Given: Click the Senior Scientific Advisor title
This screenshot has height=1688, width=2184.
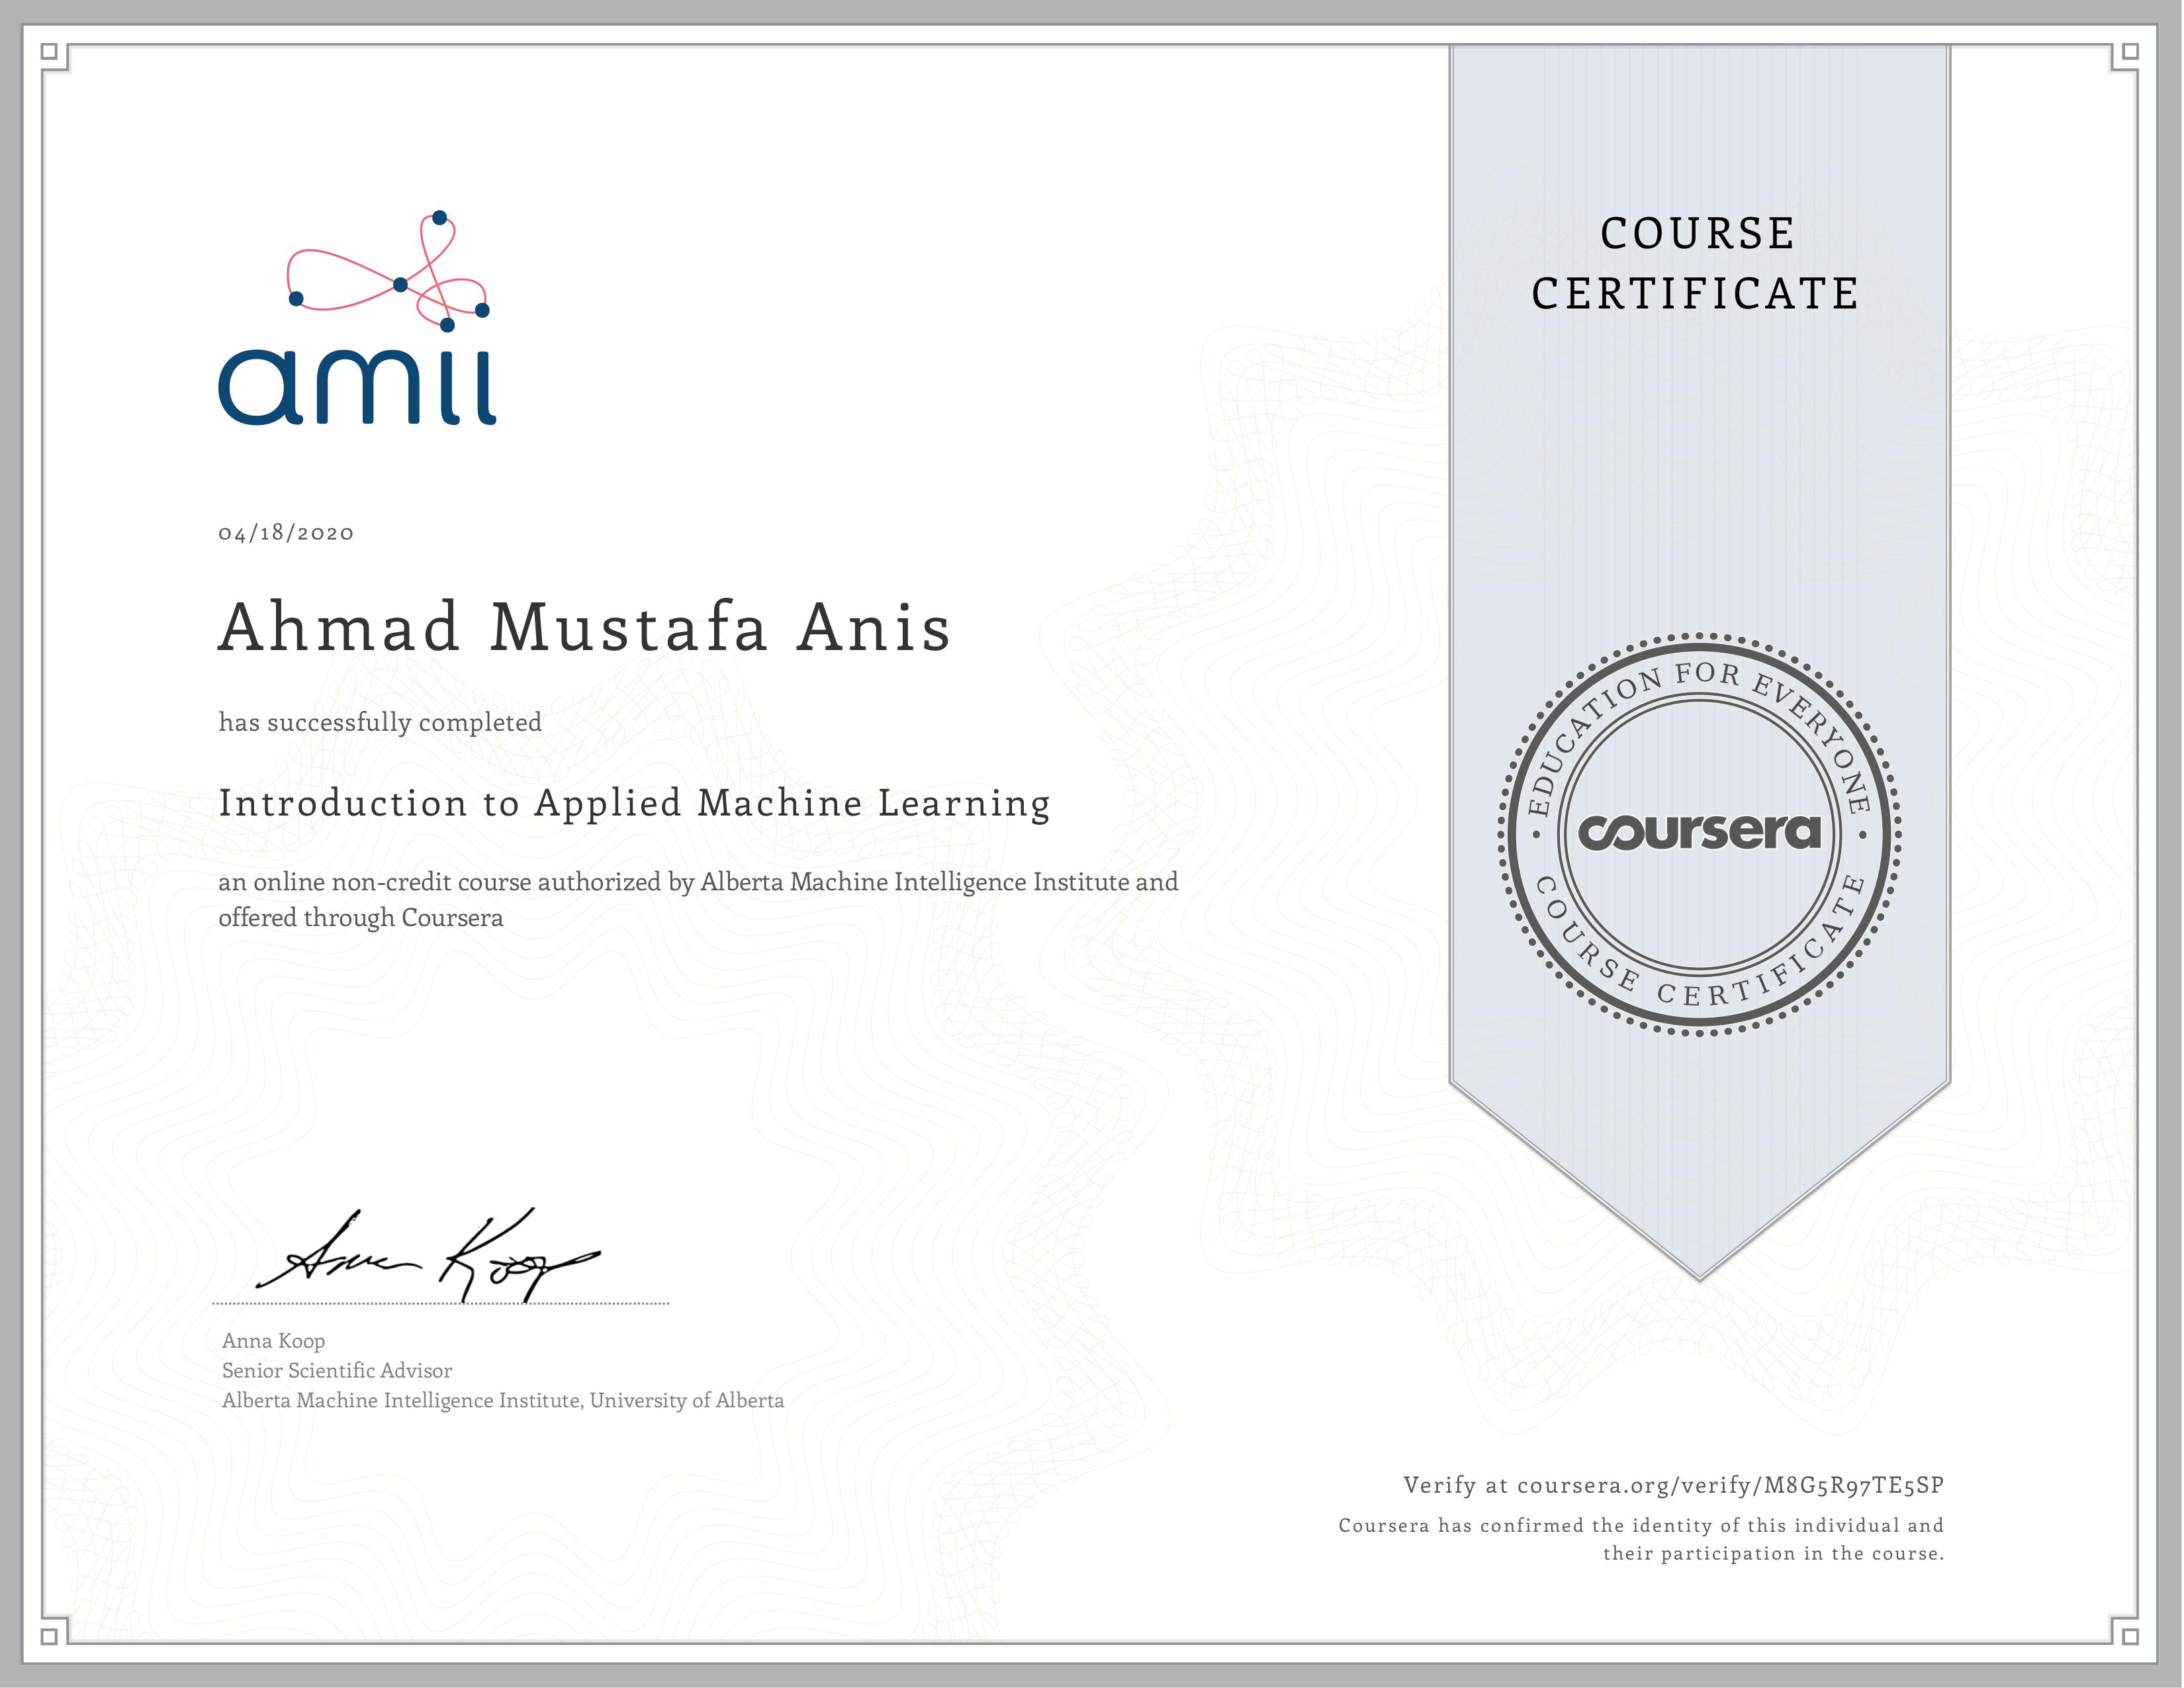Looking at the screenshot, I should pyautogui.click(x=337, y=1371).
